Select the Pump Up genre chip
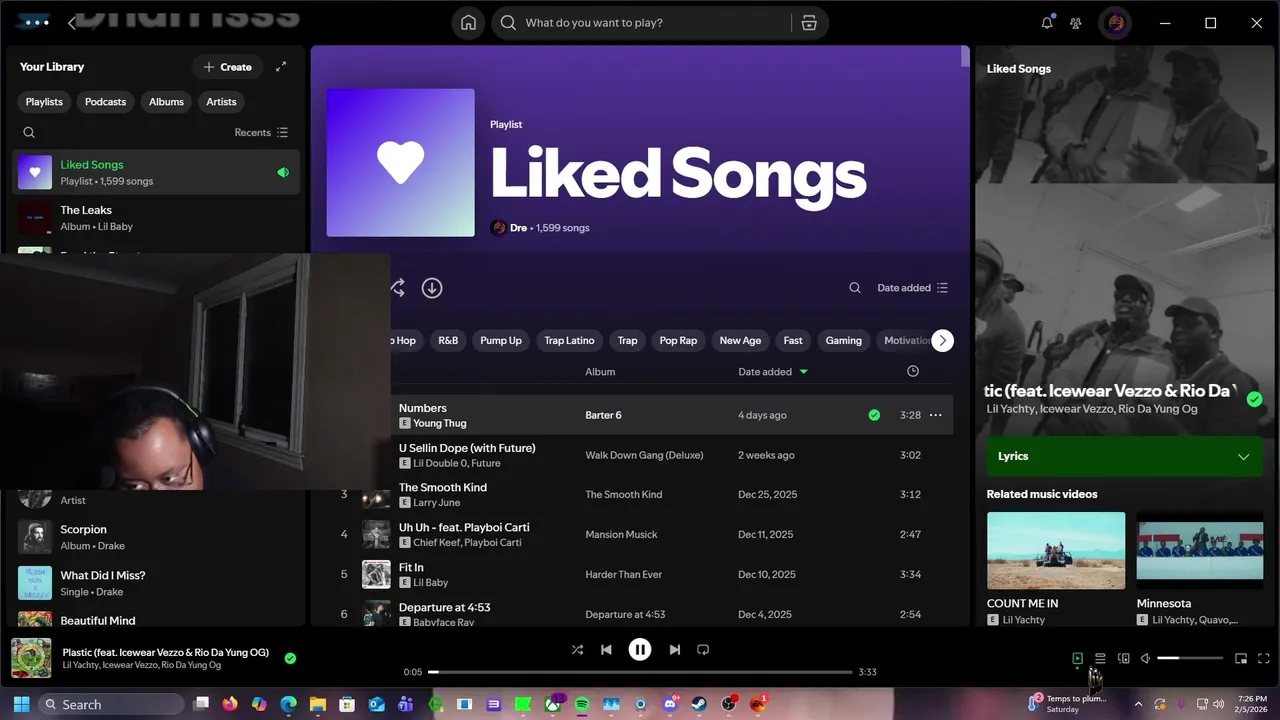1280x720 pixels. (501, 341)
